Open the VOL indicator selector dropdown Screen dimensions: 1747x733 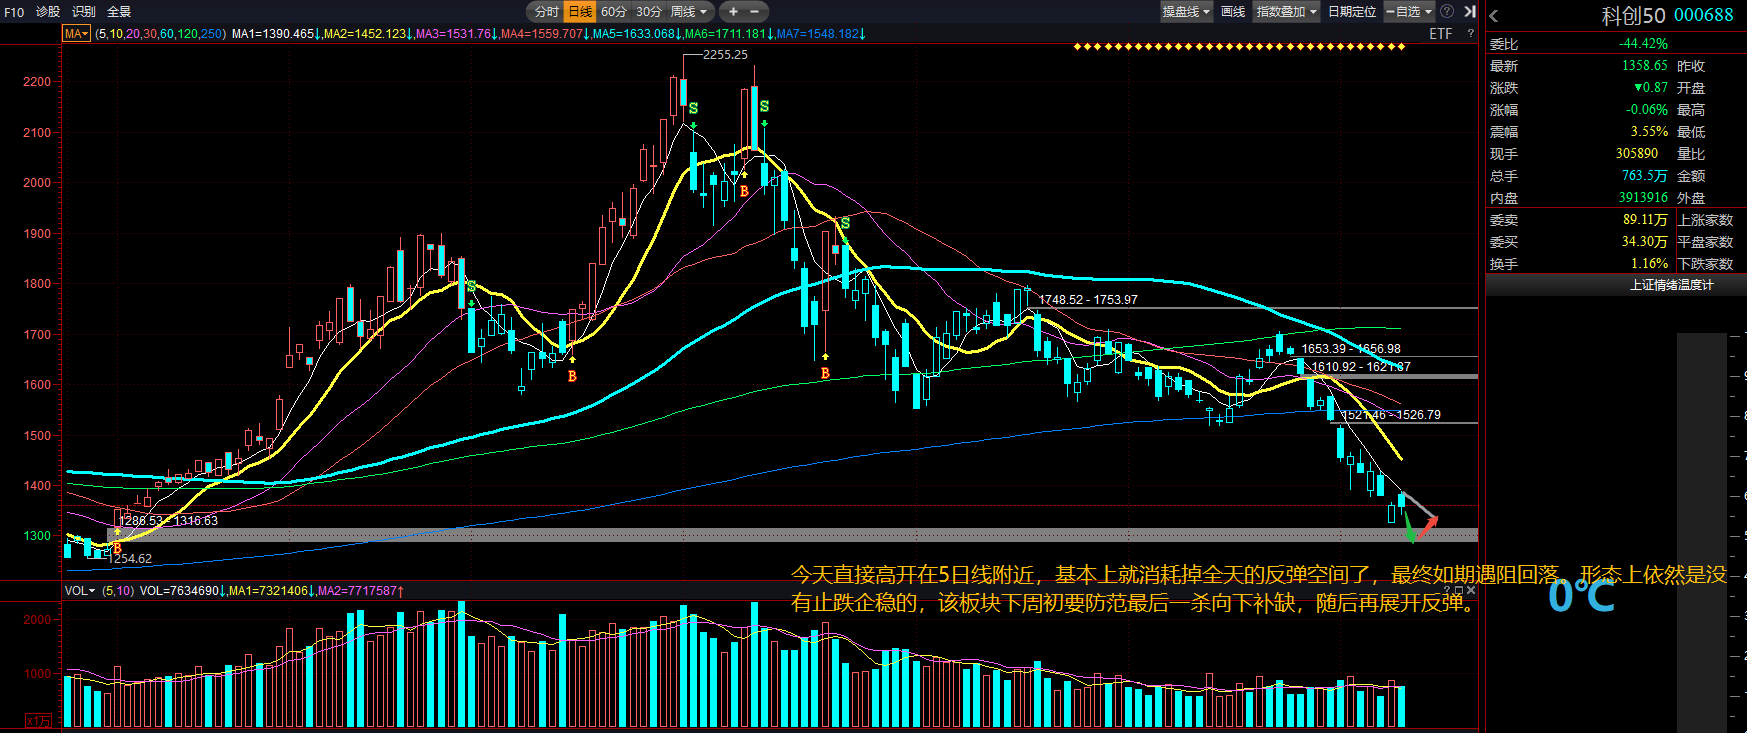(x=80, y=591)
